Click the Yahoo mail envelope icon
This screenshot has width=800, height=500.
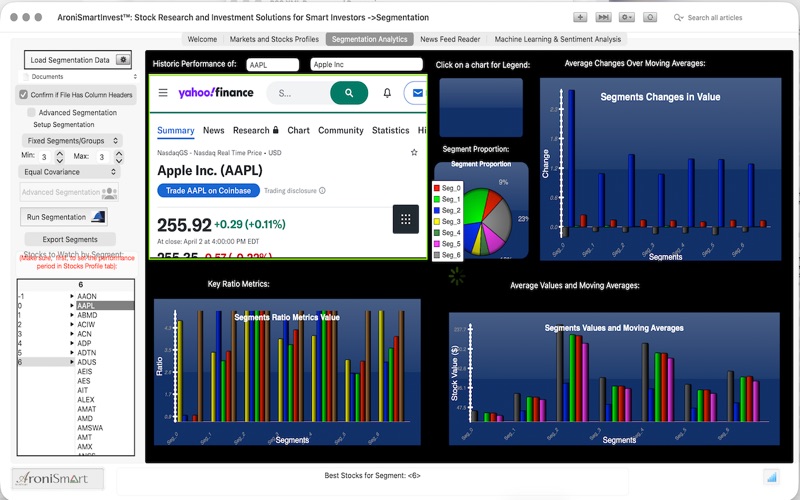coord(417,93)
